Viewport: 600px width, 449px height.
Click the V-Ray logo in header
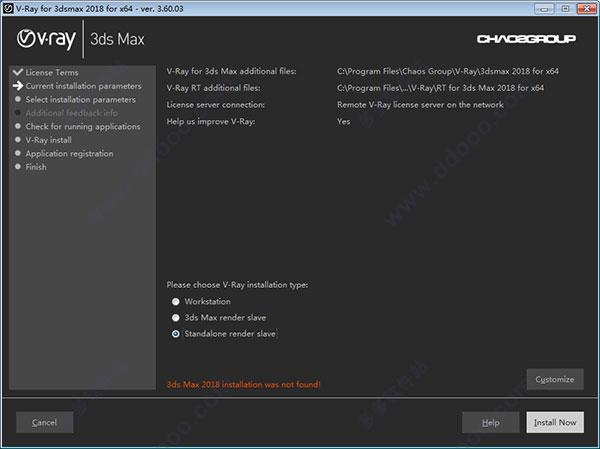click(46, 41)
